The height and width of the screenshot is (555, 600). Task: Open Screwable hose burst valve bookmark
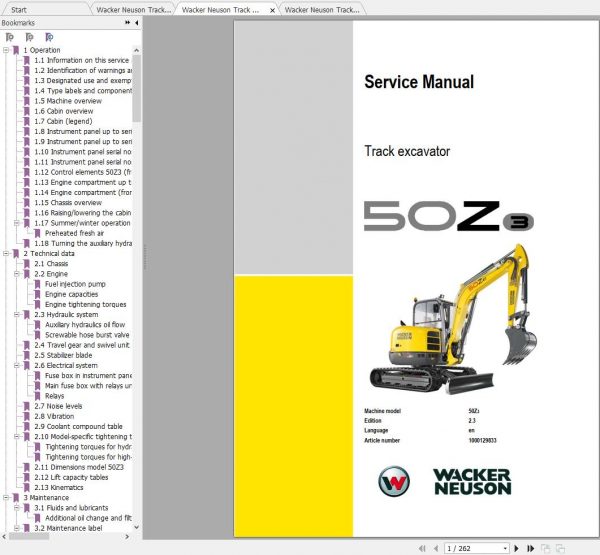(x=87, y=335)
